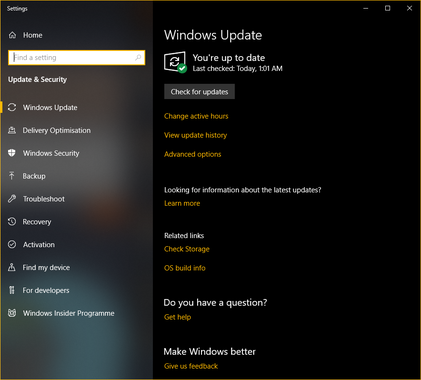Select Windows Update label in sidebar
Viewport: 421px width, 380px height.
(x=50, y=107)
